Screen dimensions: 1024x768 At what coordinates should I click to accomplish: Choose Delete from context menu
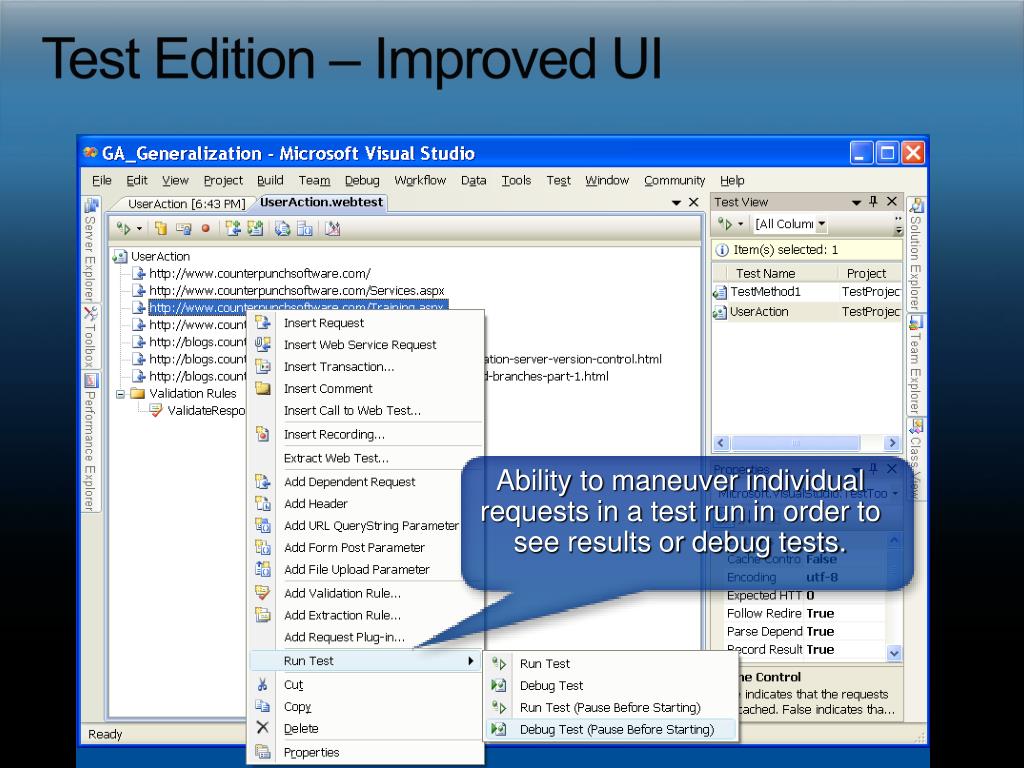coord(367,728)
